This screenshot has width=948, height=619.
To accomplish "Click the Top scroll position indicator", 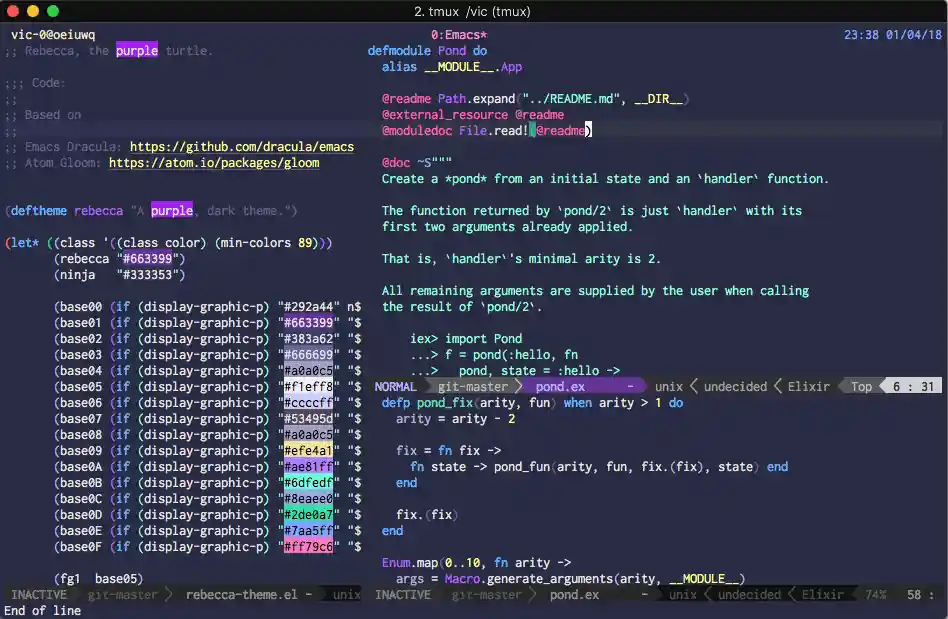I will pos(862,386).
